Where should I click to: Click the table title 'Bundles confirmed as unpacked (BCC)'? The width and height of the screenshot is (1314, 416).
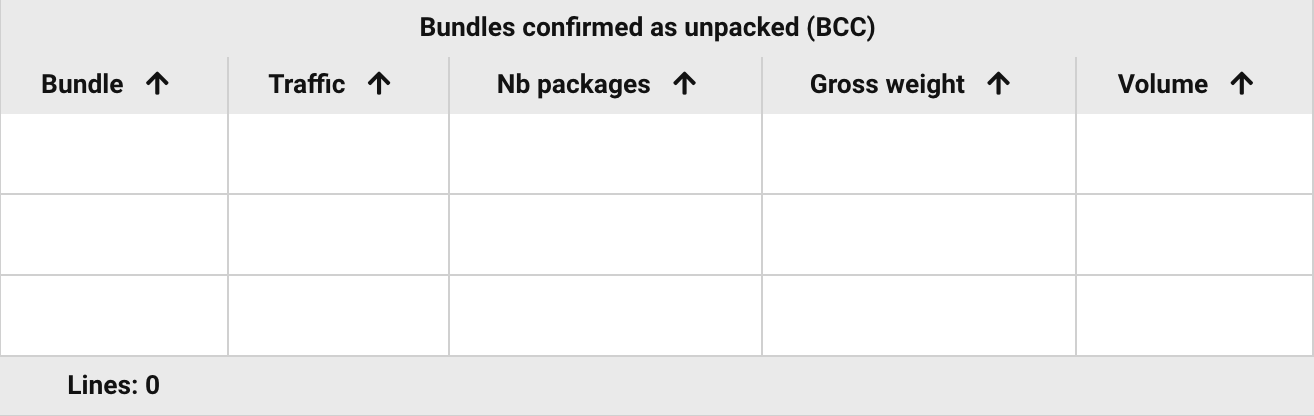tap(647, 27)
